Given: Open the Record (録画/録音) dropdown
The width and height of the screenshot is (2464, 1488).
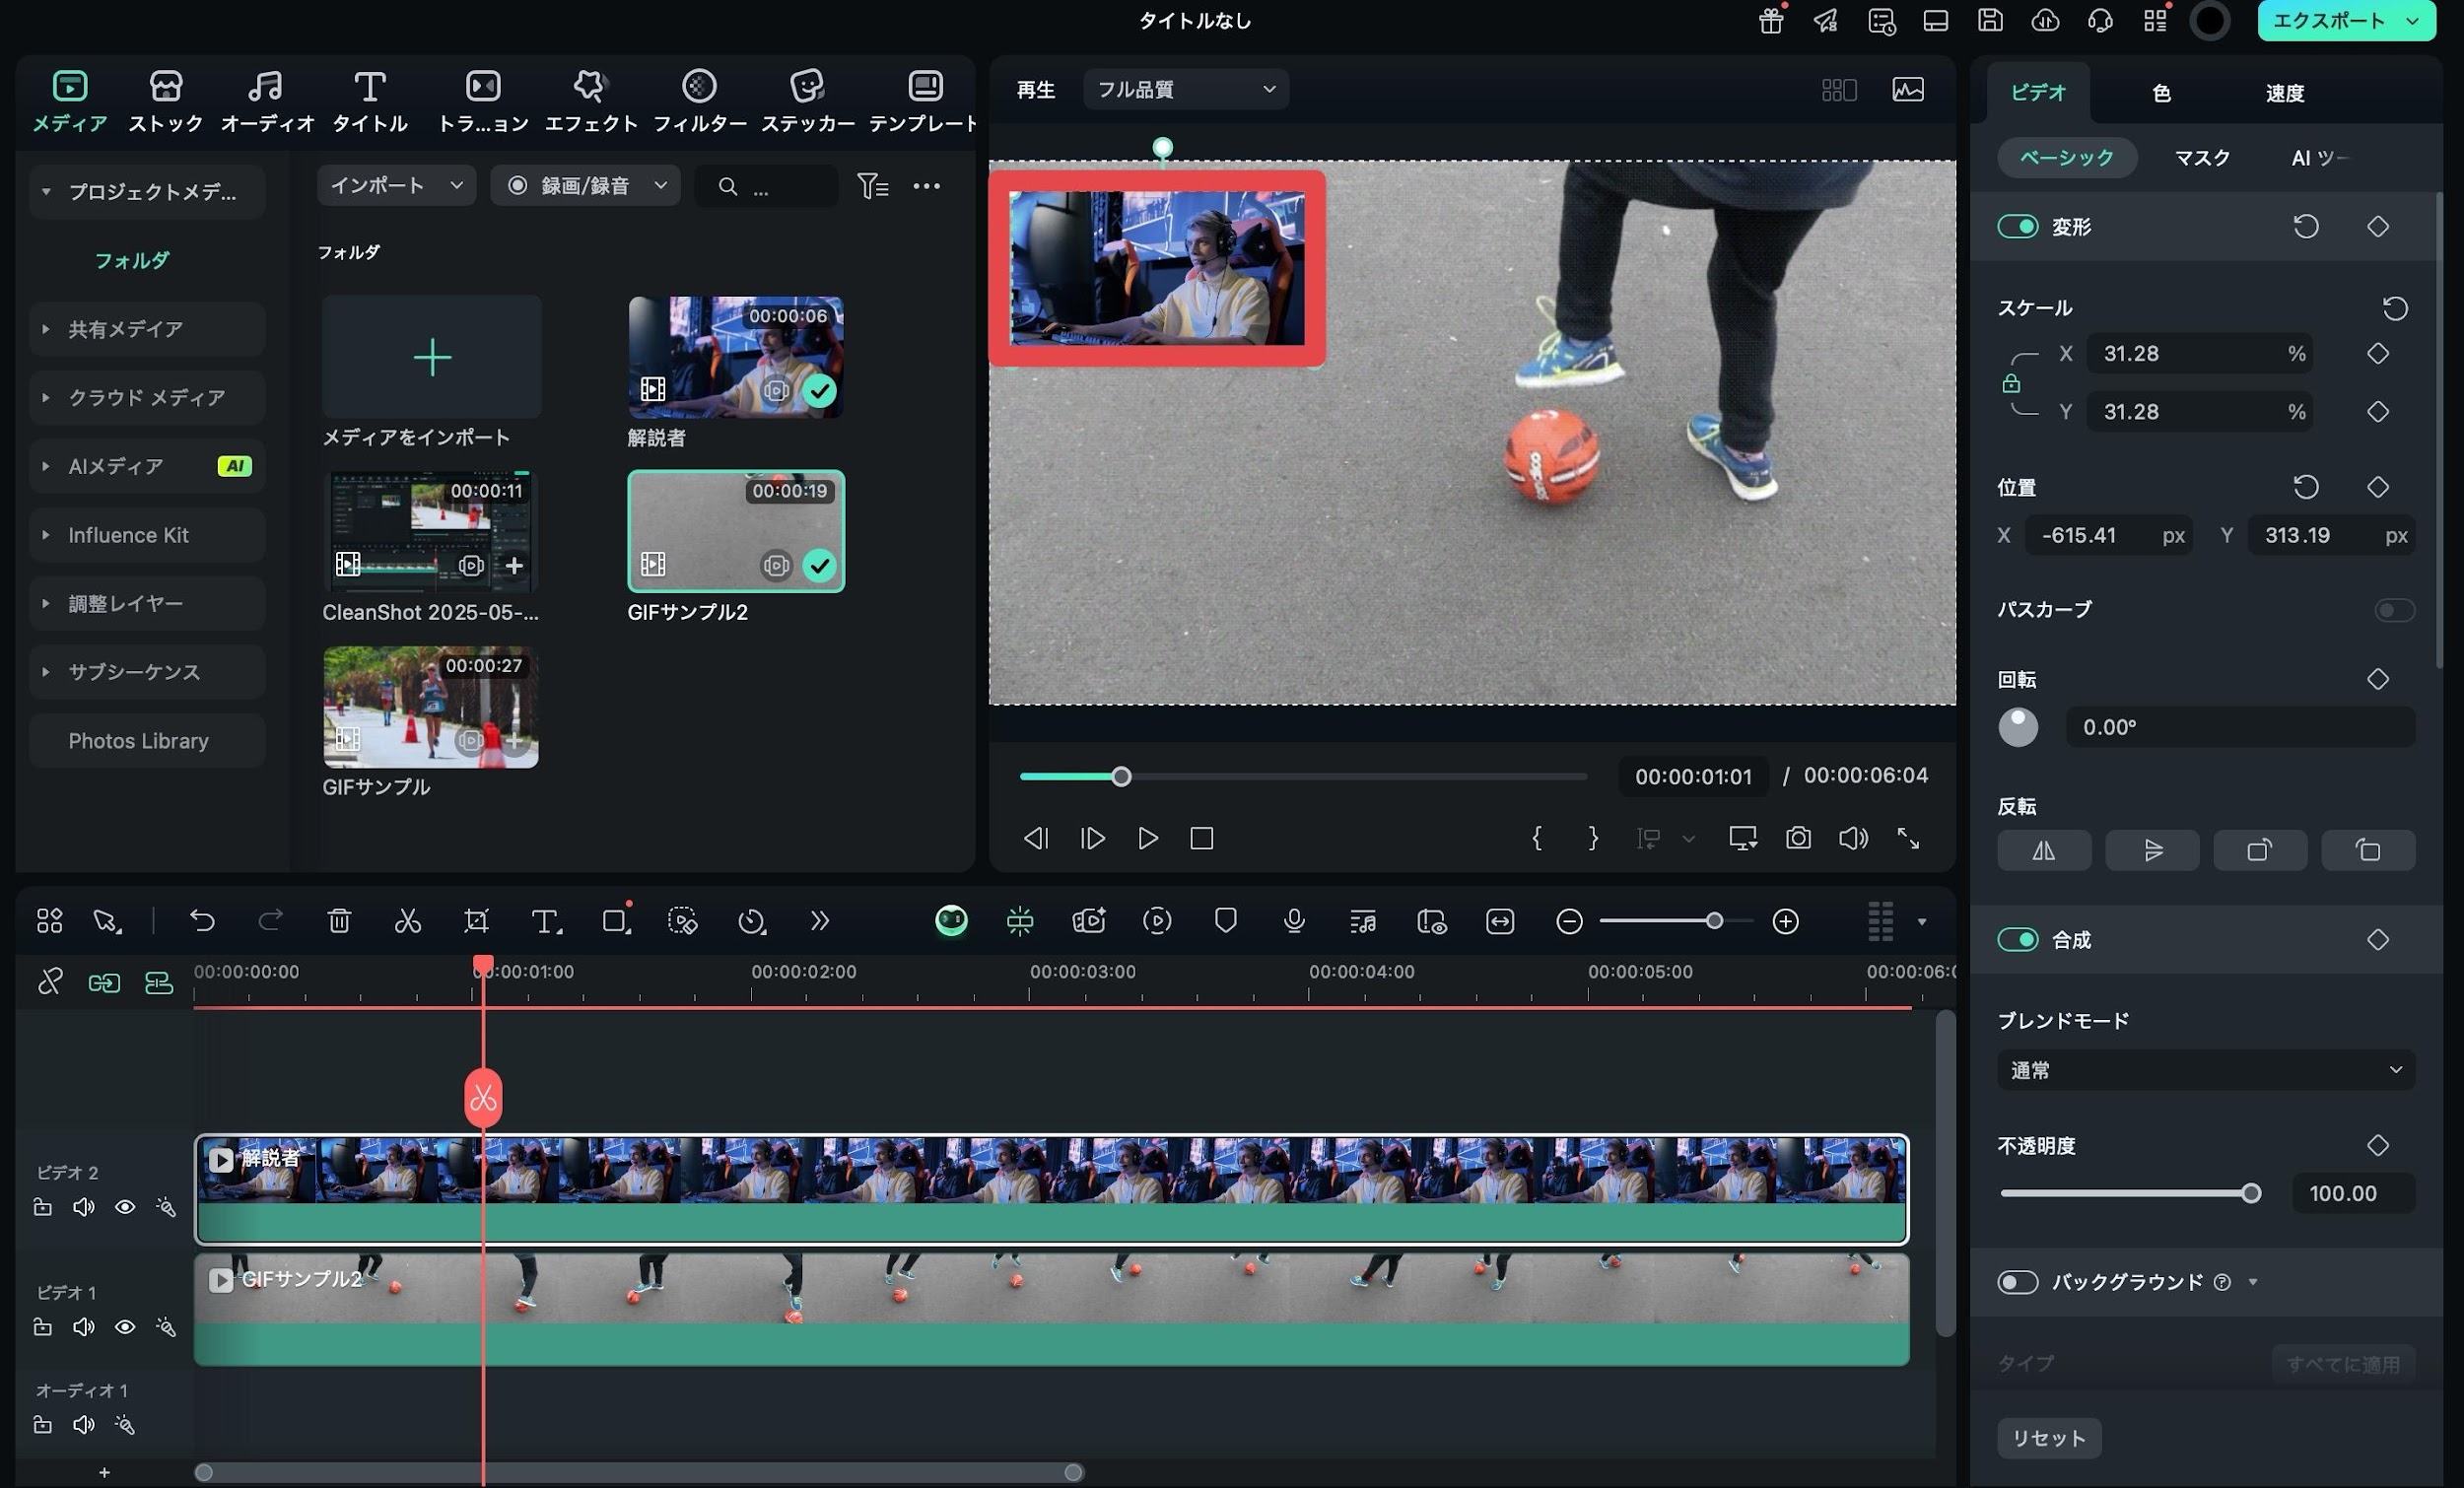Looking at the screenshot, I should [x=585, y=185].
